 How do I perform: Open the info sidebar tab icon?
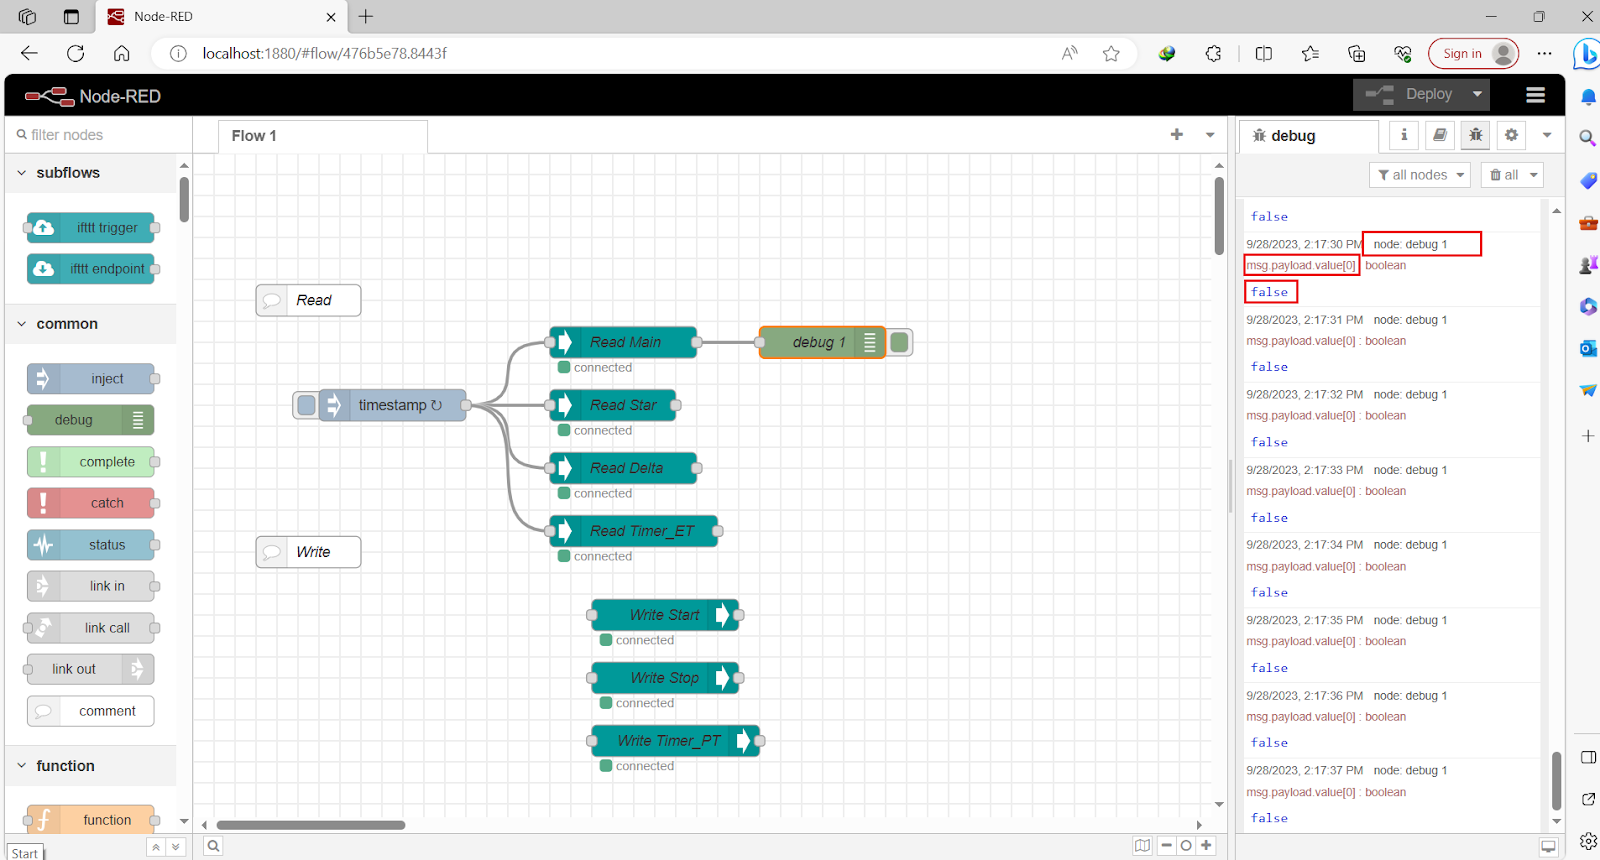(x=1404, y=135)
